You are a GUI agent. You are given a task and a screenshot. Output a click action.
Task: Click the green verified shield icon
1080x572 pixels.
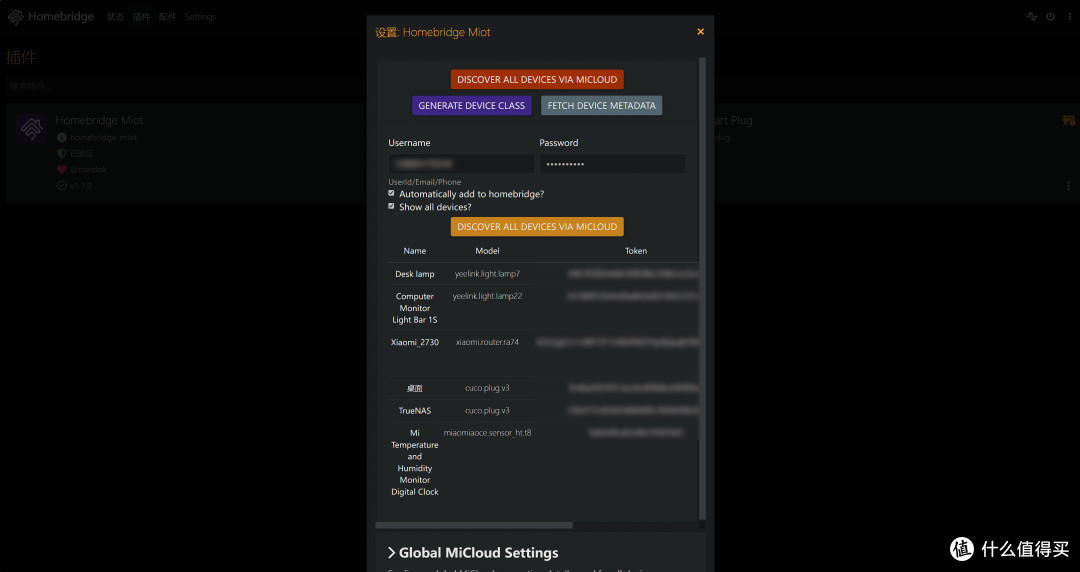(x=61, y=153)
